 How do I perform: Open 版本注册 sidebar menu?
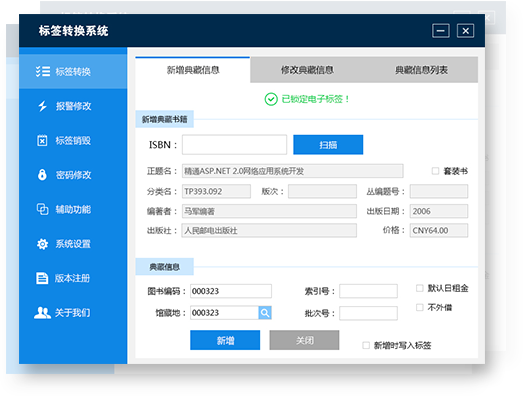click(73, 278)
